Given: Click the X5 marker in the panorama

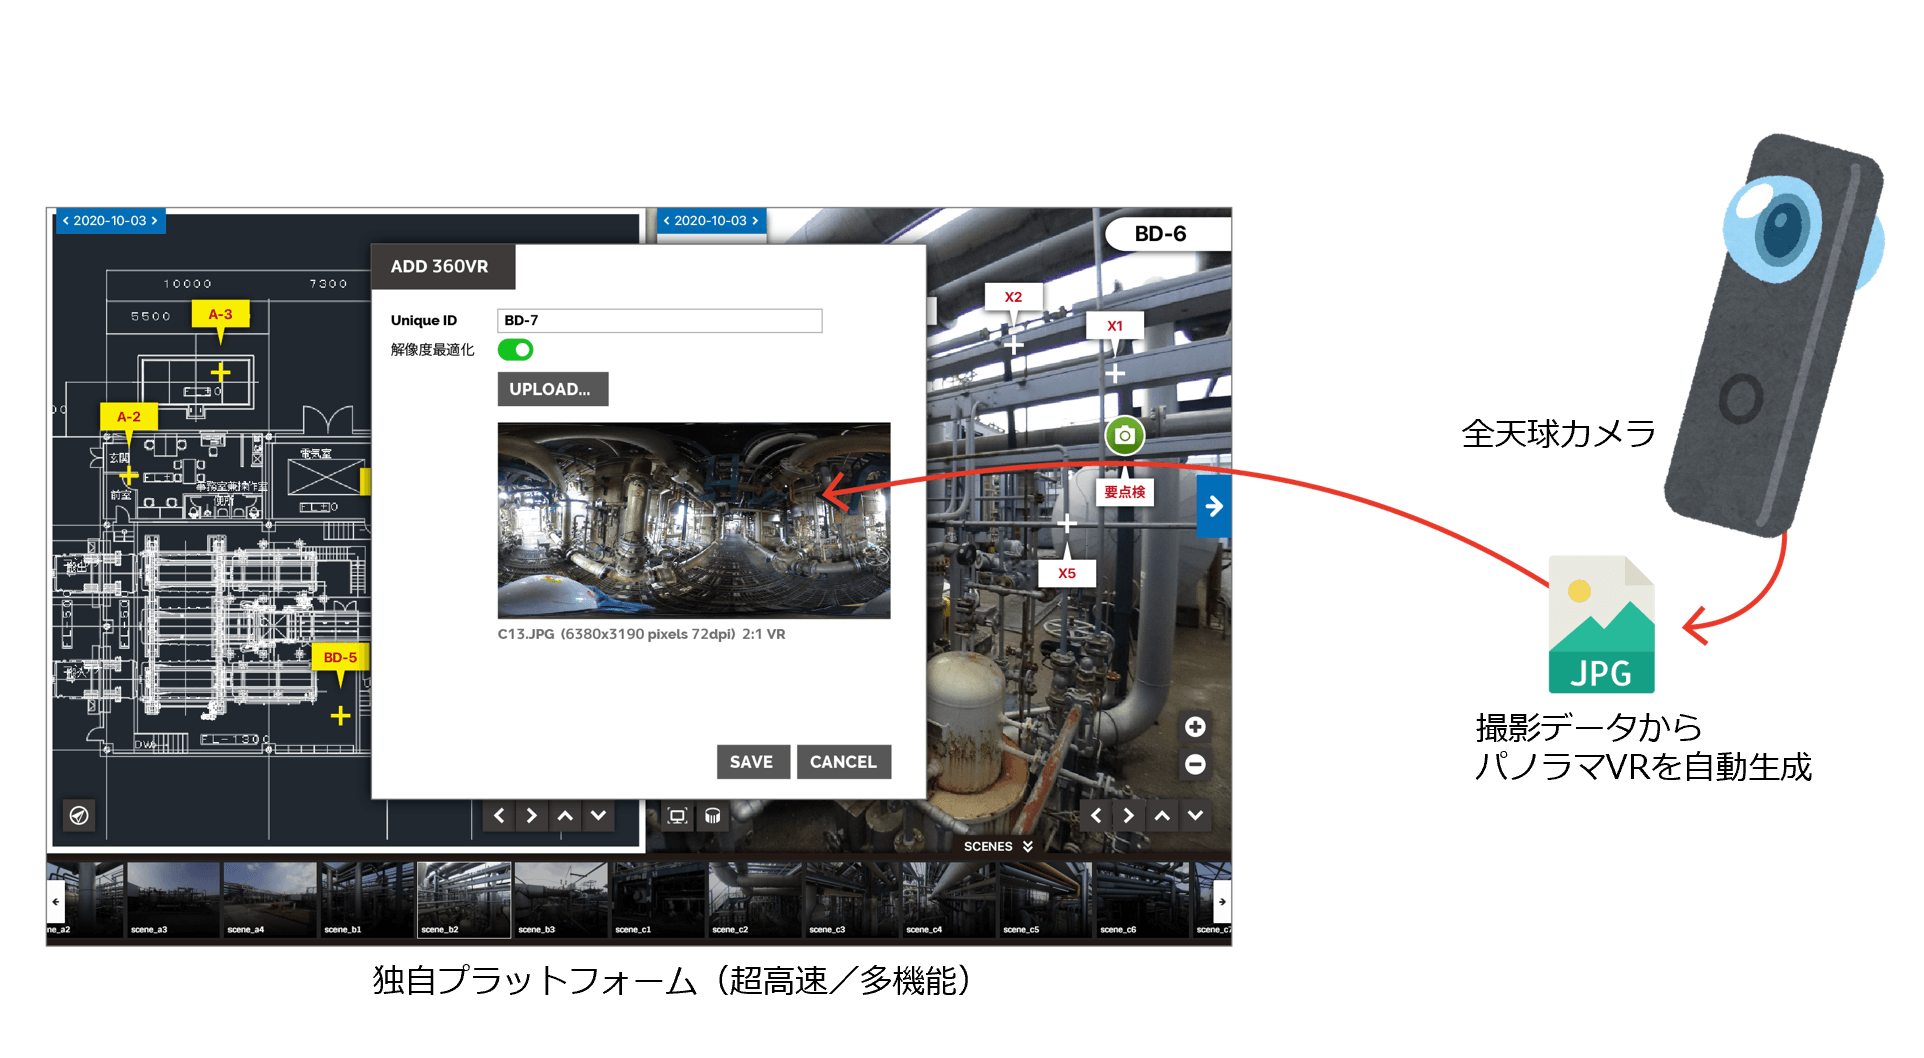Looking at the screenshot, I should tap(1067, 572).
